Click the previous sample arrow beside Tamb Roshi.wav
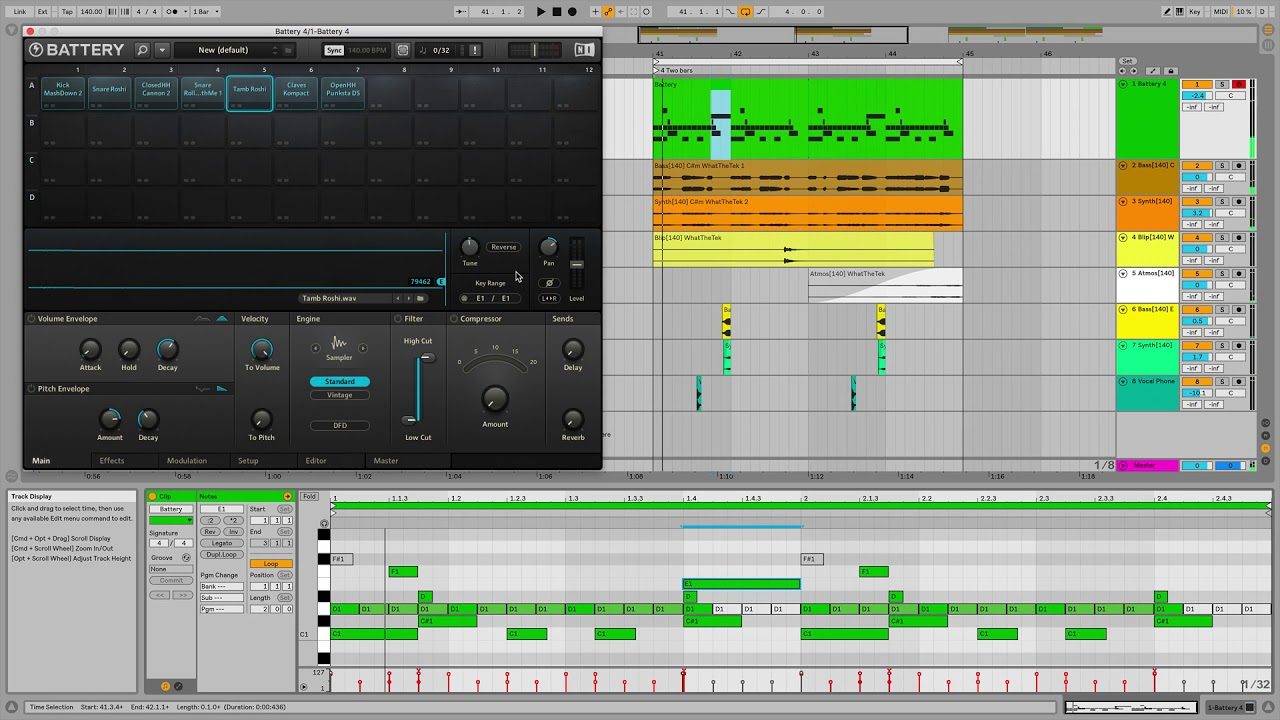Viewport: 1280px width, 720px height. point(398,298)
